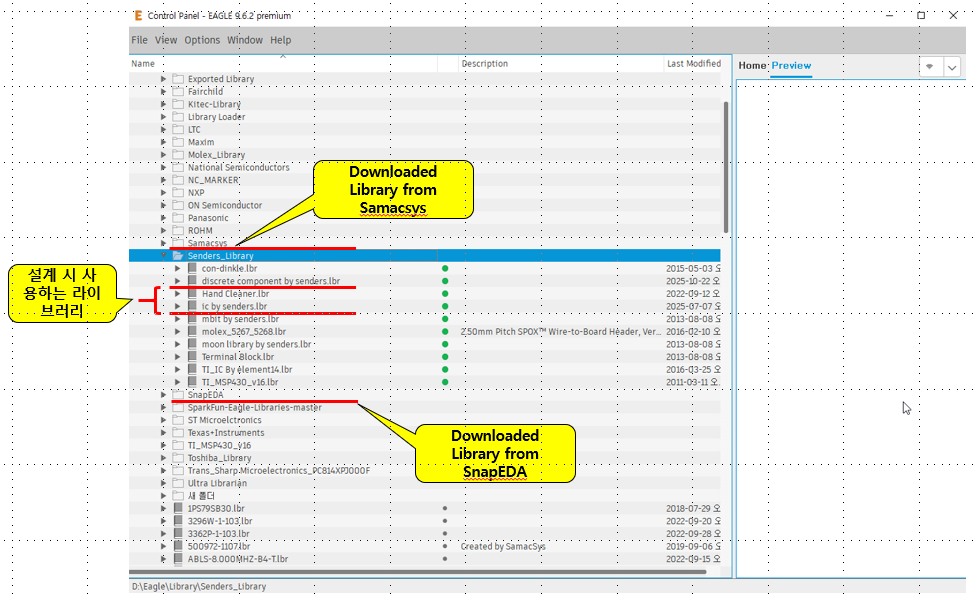Click the Panasonic folder icon
The width and height of the screenshot is (977, 600).
point(178,218)
